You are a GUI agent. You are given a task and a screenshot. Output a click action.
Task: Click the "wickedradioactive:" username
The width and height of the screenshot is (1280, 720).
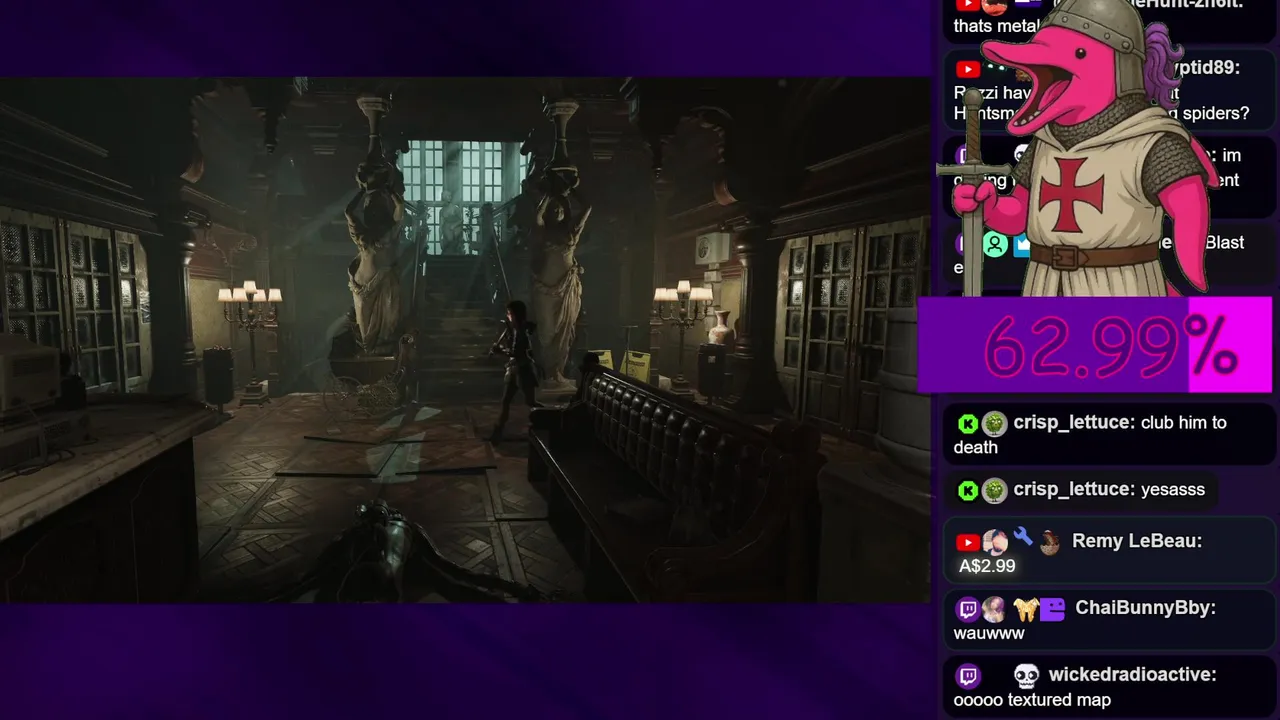[1132, 675]
